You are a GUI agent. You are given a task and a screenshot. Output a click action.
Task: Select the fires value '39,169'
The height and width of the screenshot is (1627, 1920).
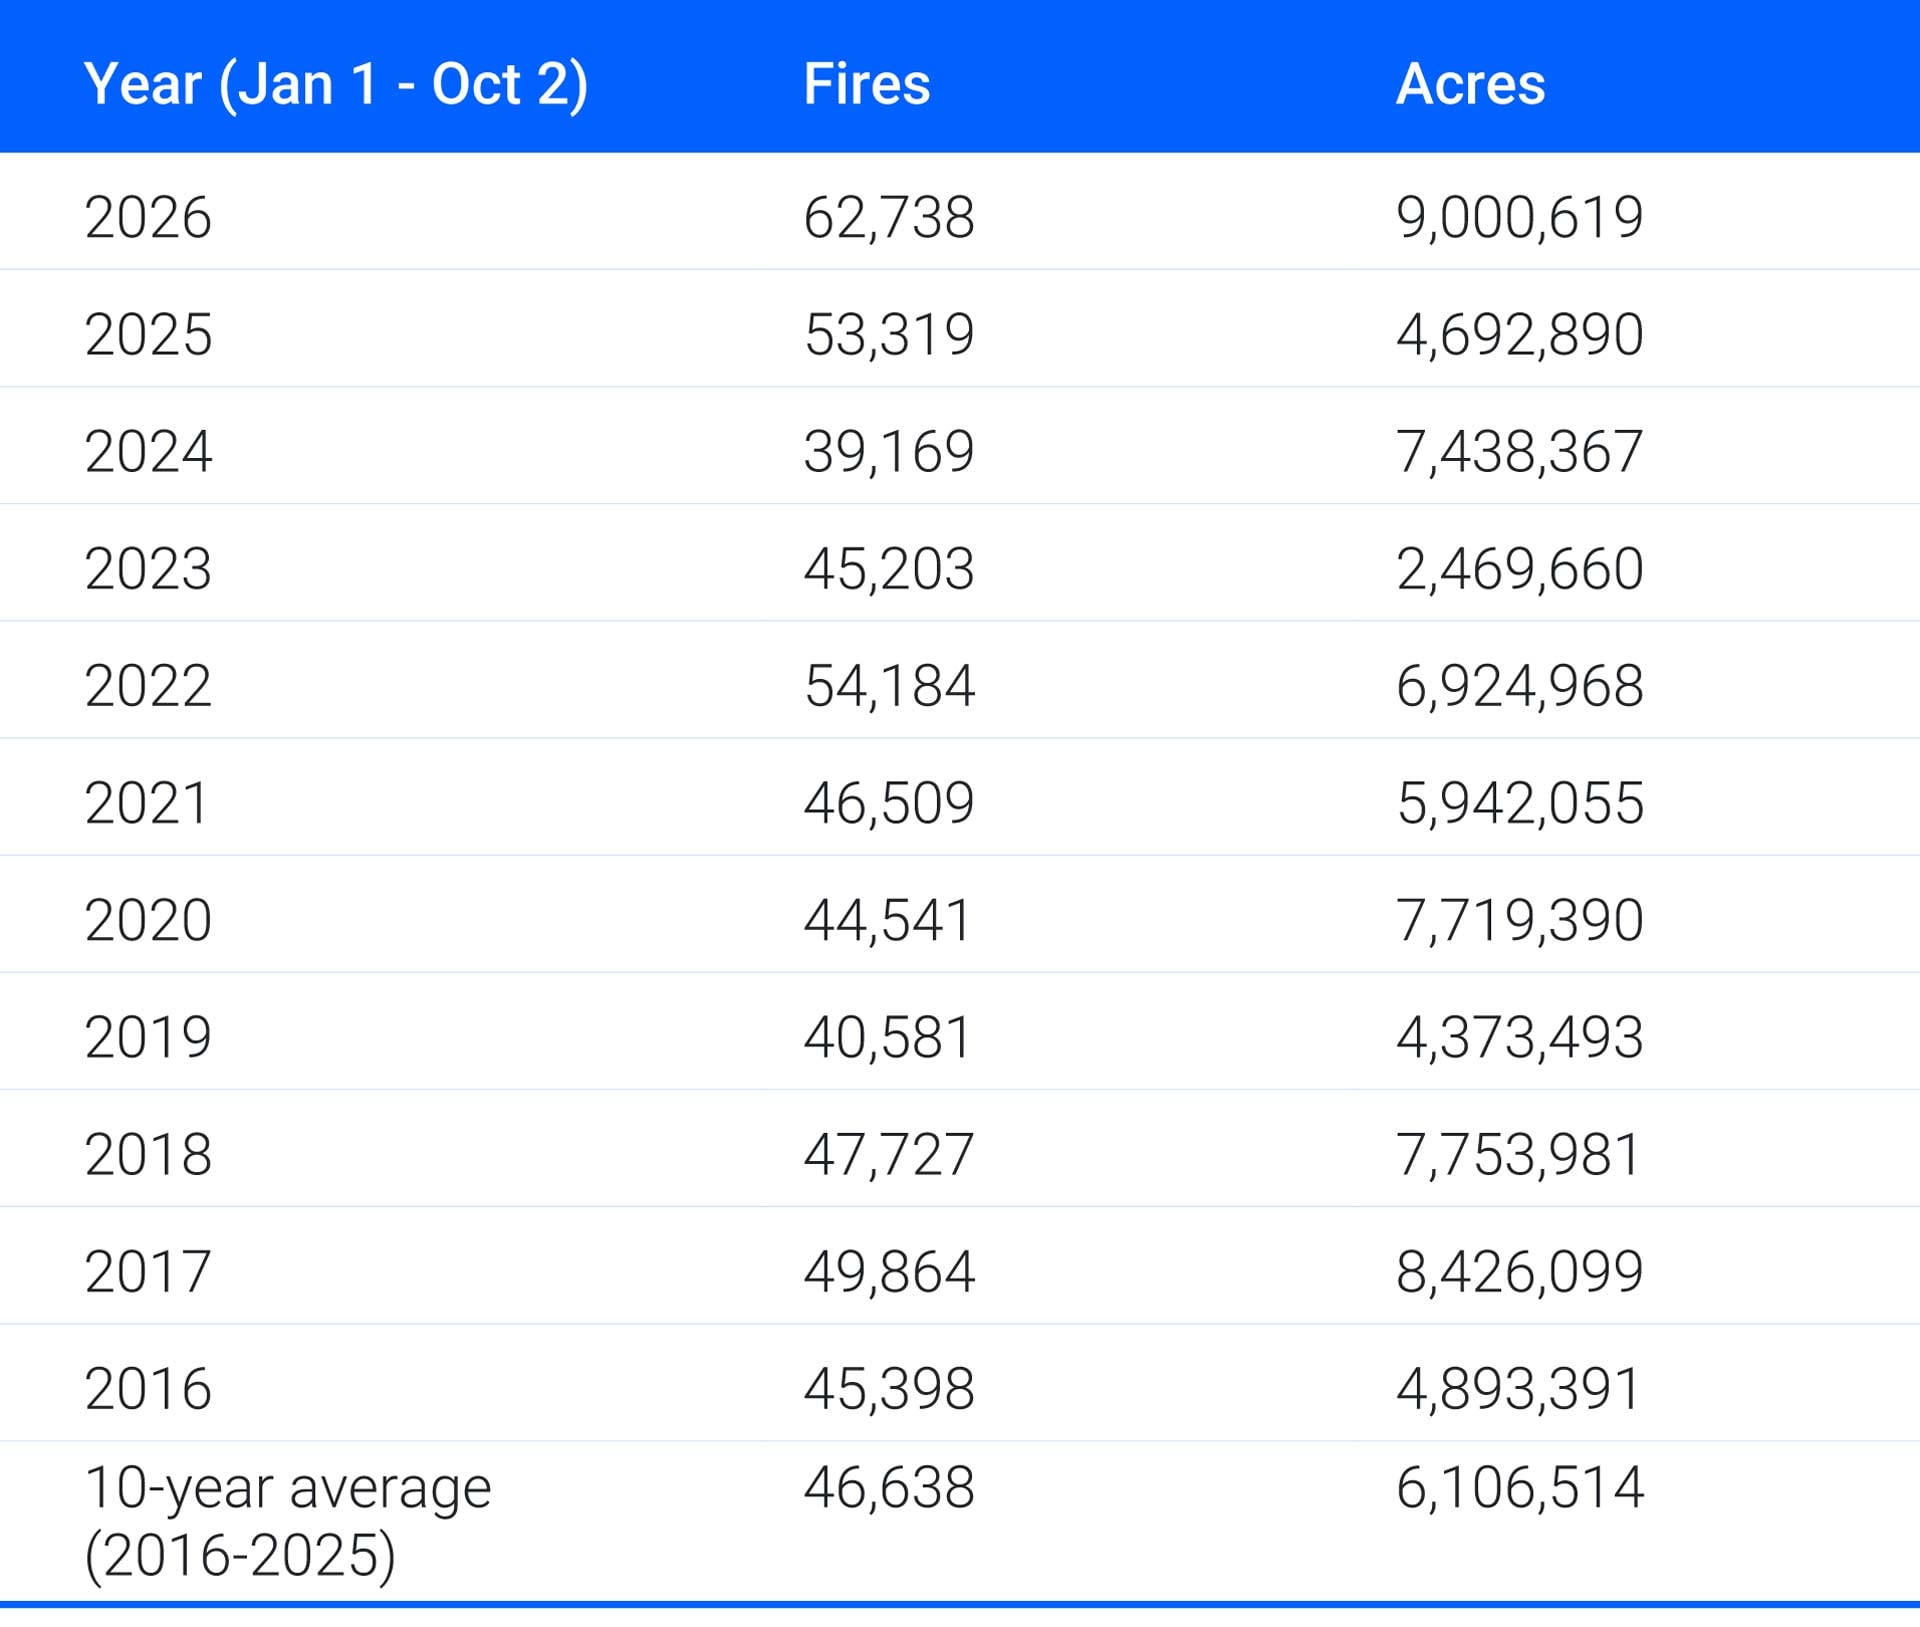[x=889, y=452]
